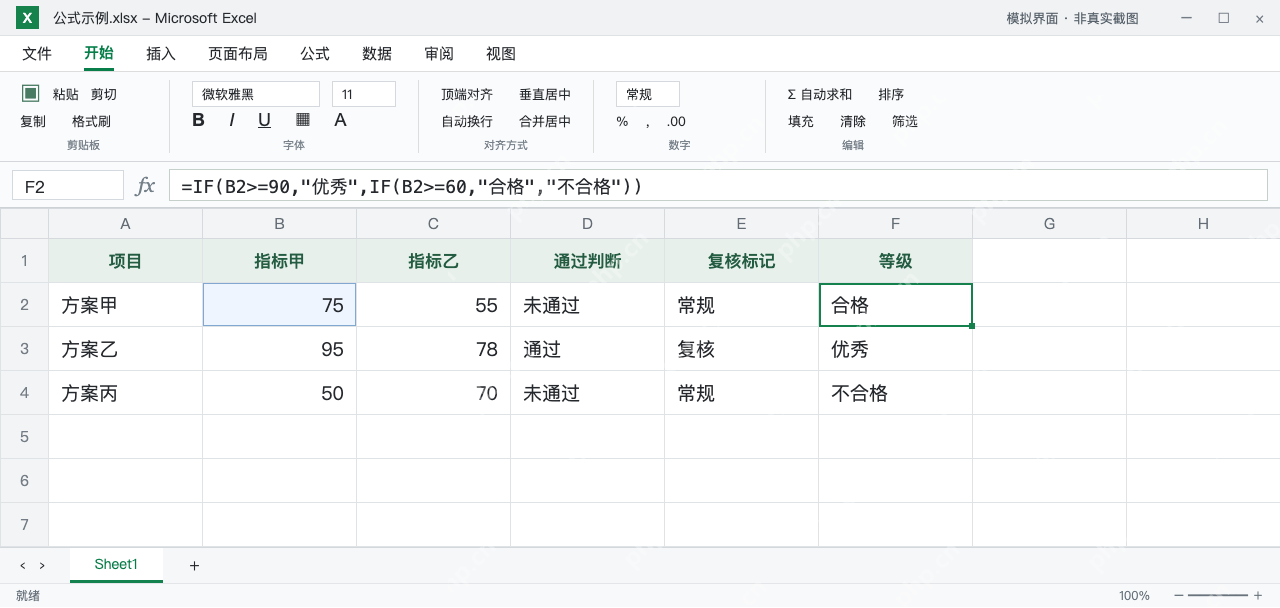Viewport: 1280px width, 608px height.
Task: Click 顶端对齐 alignment button
Action: point(467,94)
